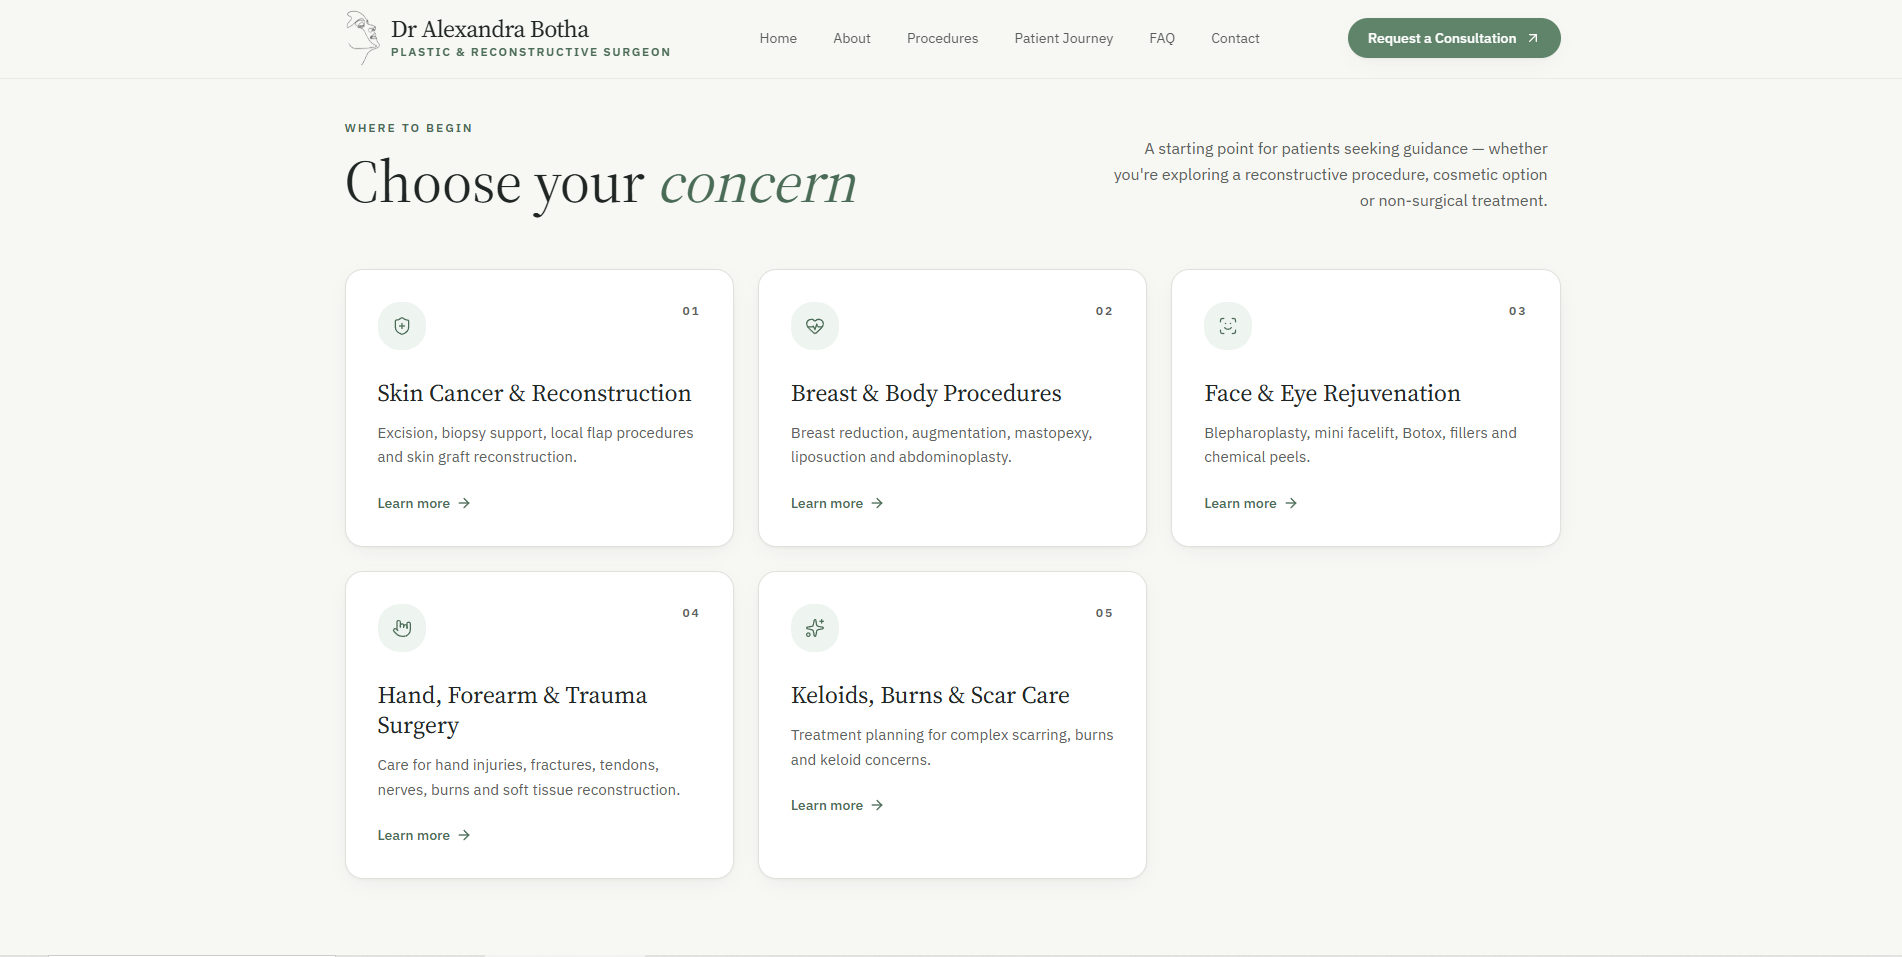This screenshot has height=957, width=1902.
Task: Click arrow beside Learn more under Keloids, Burns
Action: point(877,805)
